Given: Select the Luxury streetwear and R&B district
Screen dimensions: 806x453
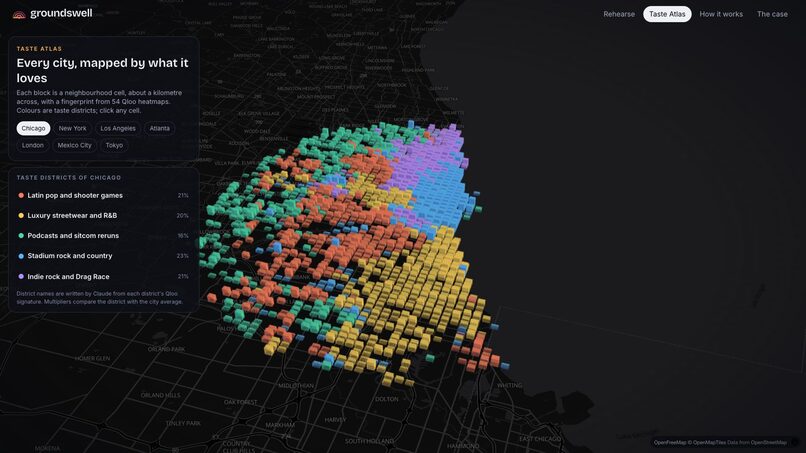Looking at the screenshot, I should pos(103,215).
